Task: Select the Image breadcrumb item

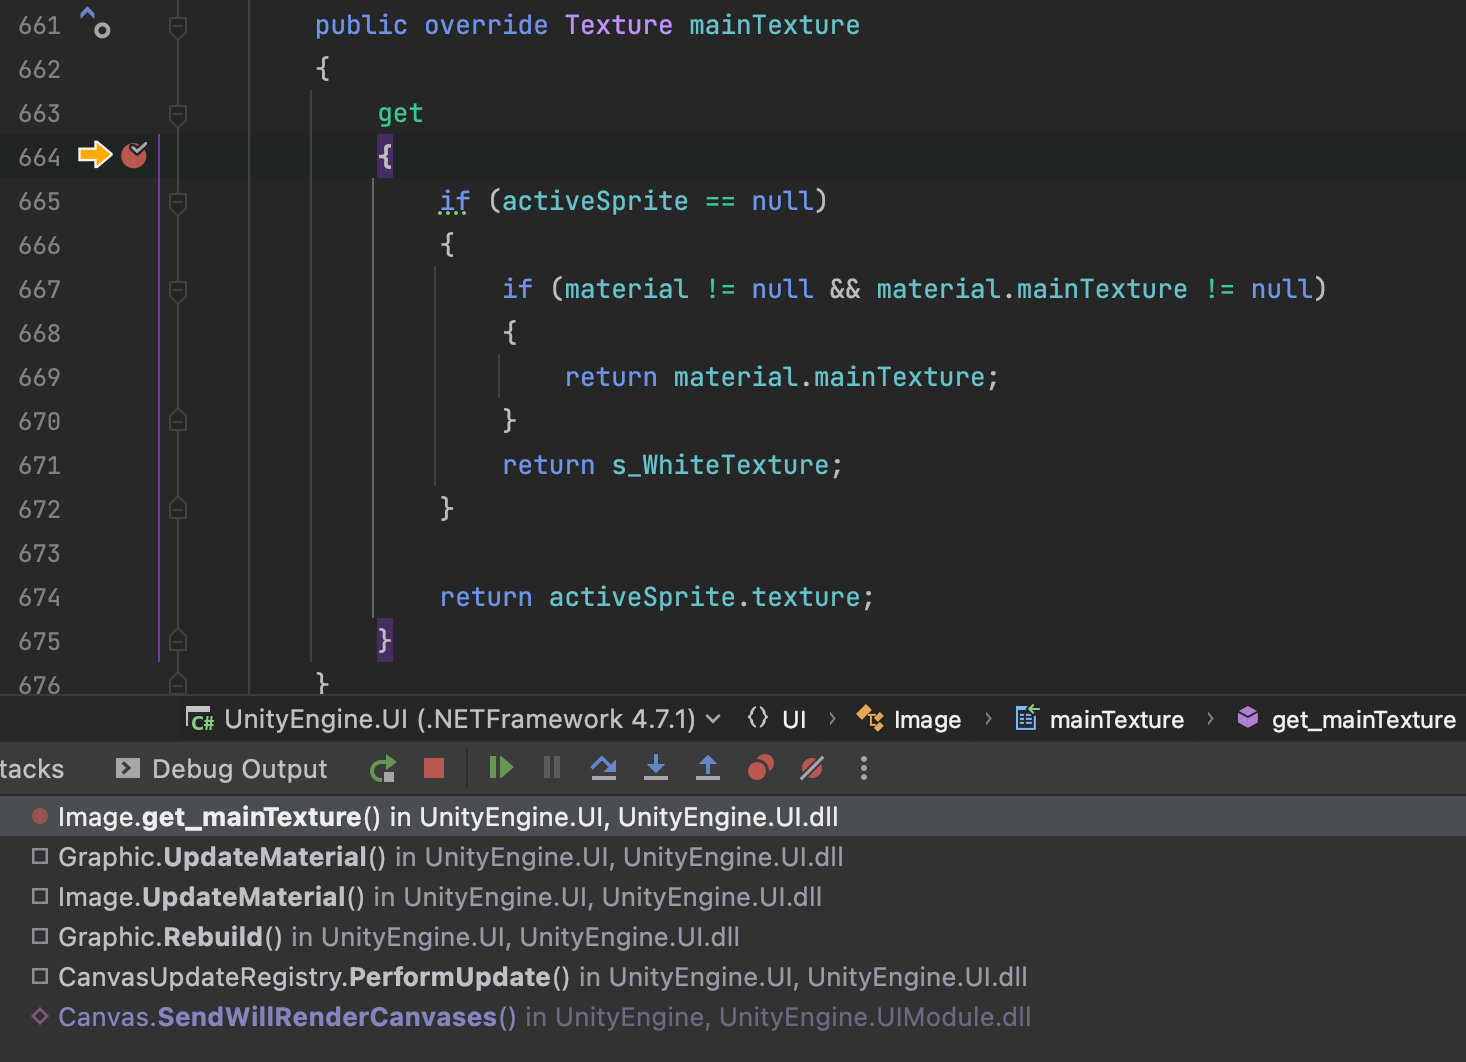Action: [x=926, y=720]
